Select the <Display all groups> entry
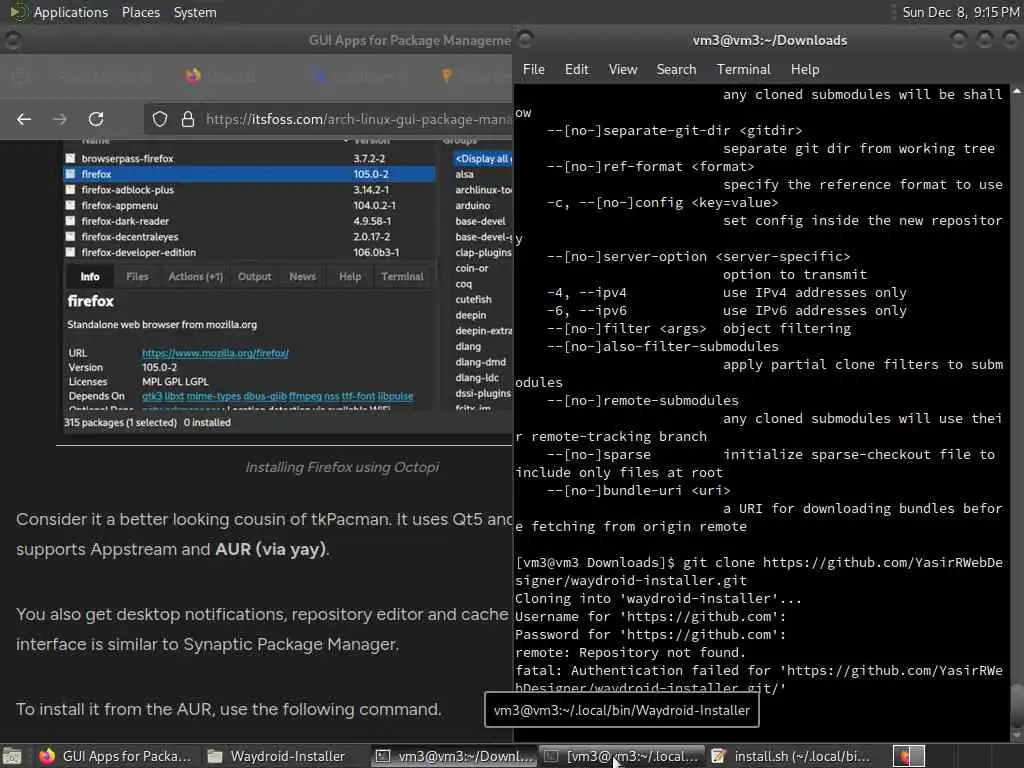This screenshot has height=768, width=1024. (483, 159)
